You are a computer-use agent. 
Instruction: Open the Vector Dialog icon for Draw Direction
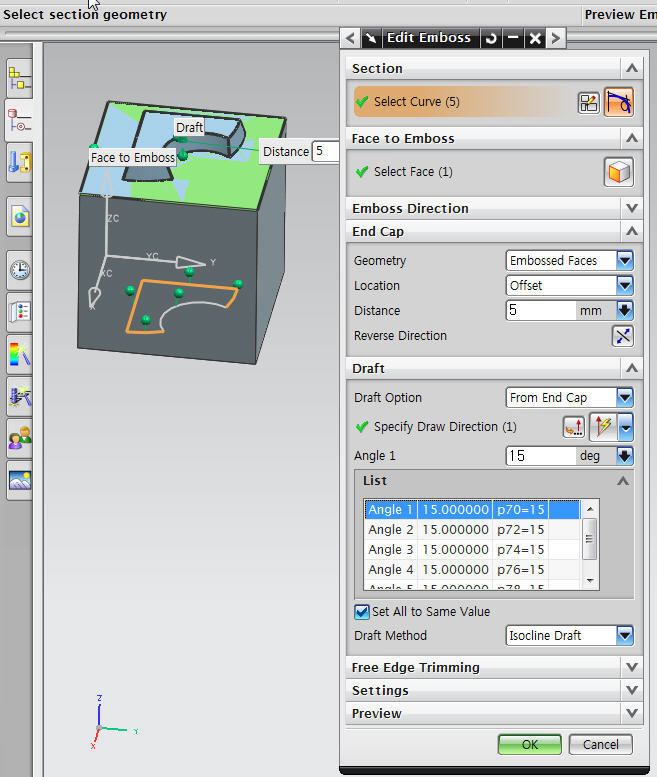coord(574,427)
